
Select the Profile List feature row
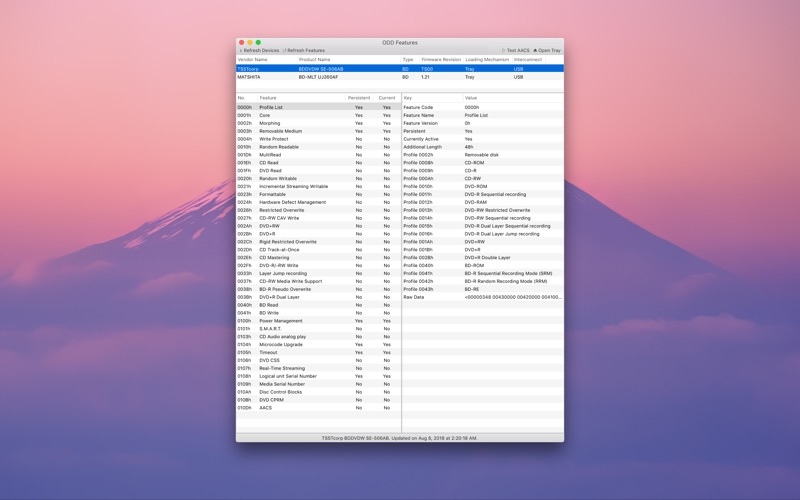point(318,107)
